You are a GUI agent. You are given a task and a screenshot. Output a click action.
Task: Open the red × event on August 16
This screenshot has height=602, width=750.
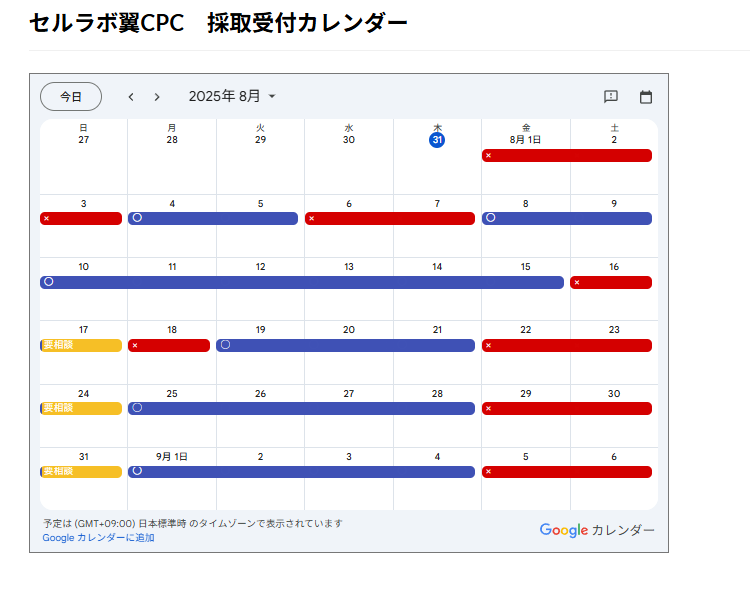(611, 282)
